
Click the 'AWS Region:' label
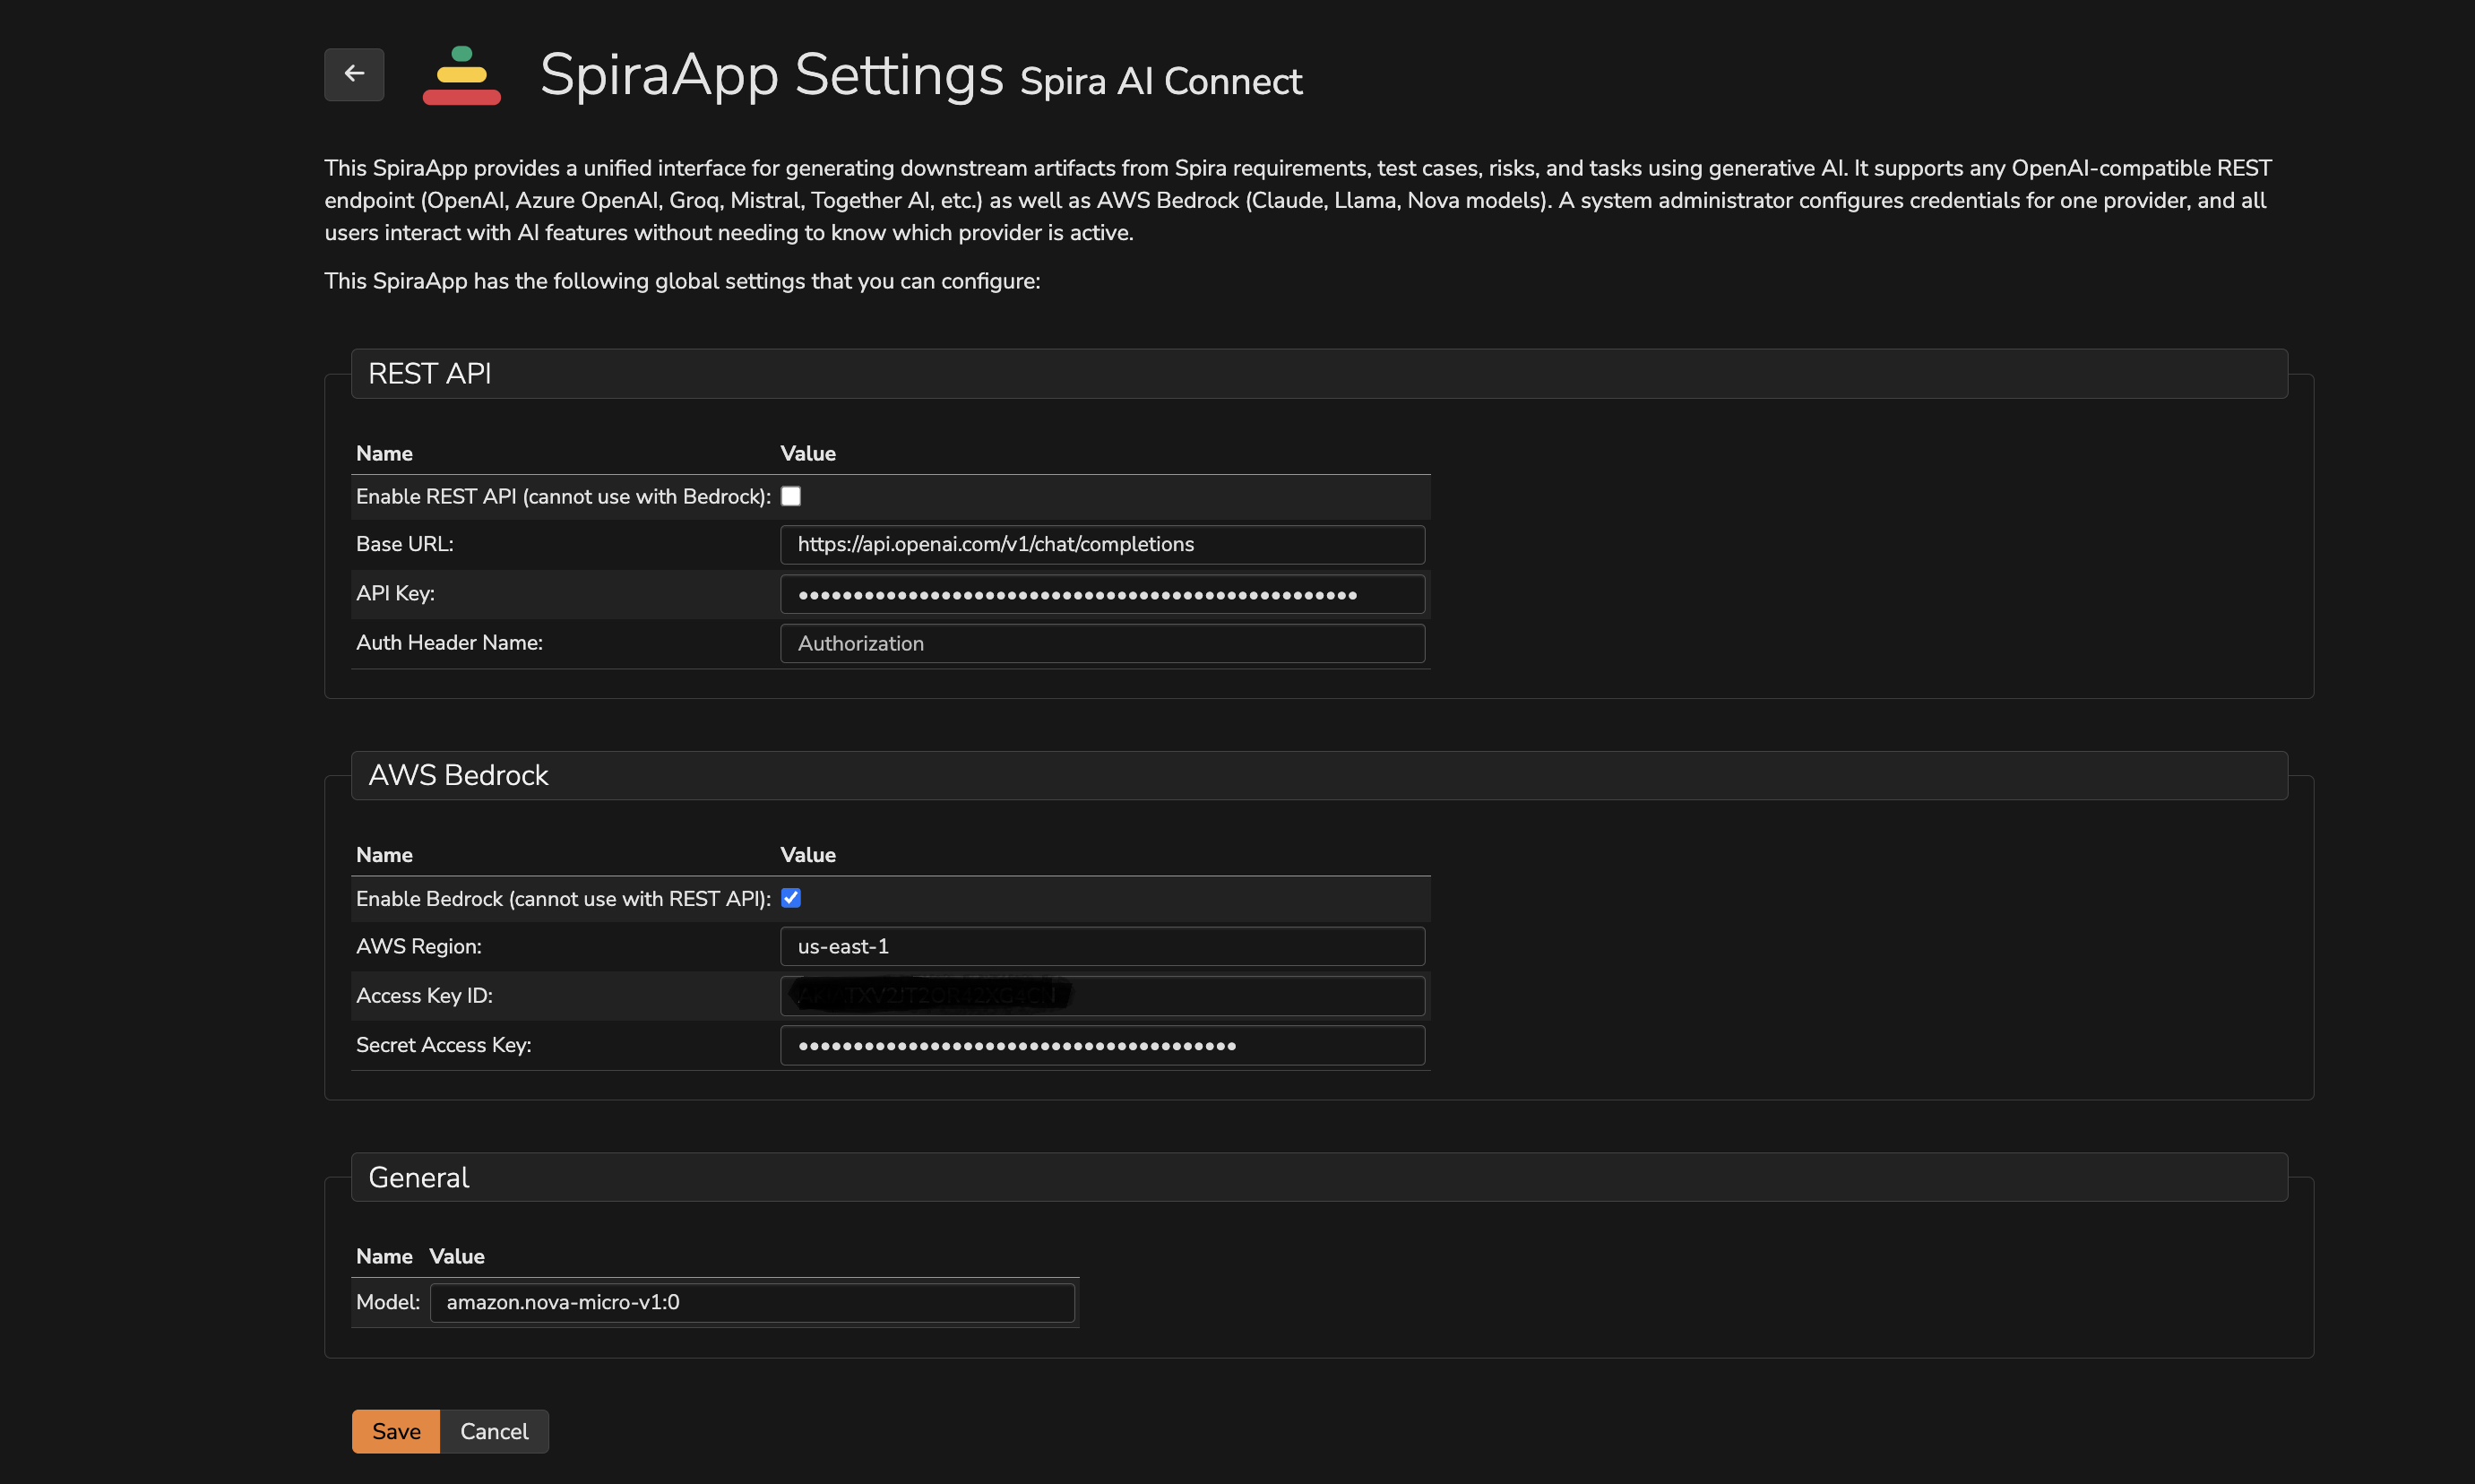(418, 946)
